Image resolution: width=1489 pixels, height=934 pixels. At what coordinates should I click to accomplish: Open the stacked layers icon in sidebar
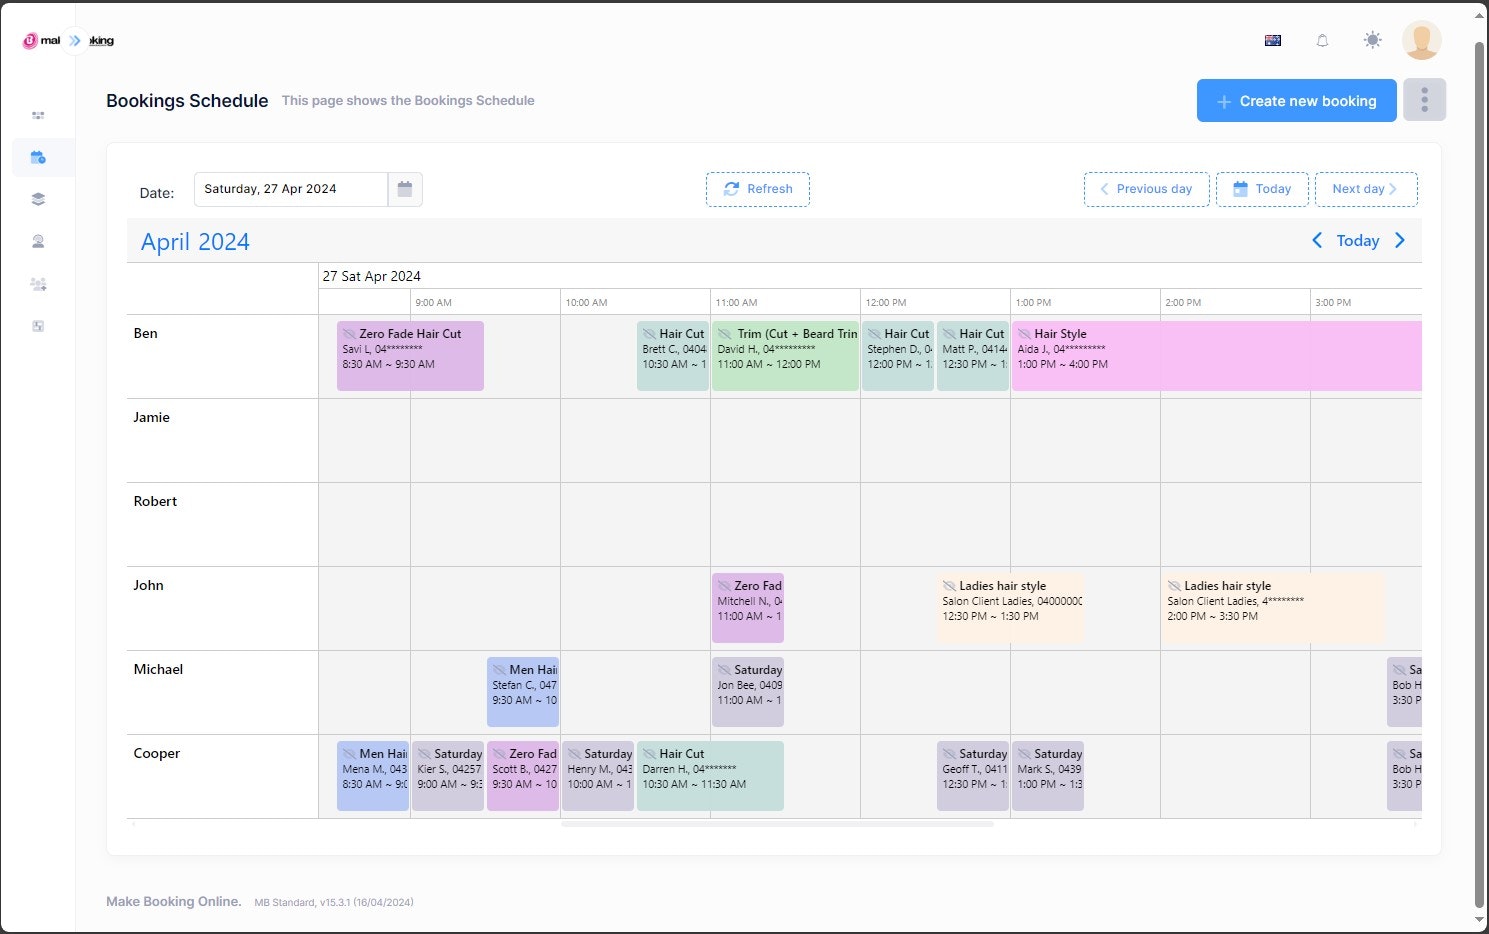pyautogui.click(x=38, y=199)
